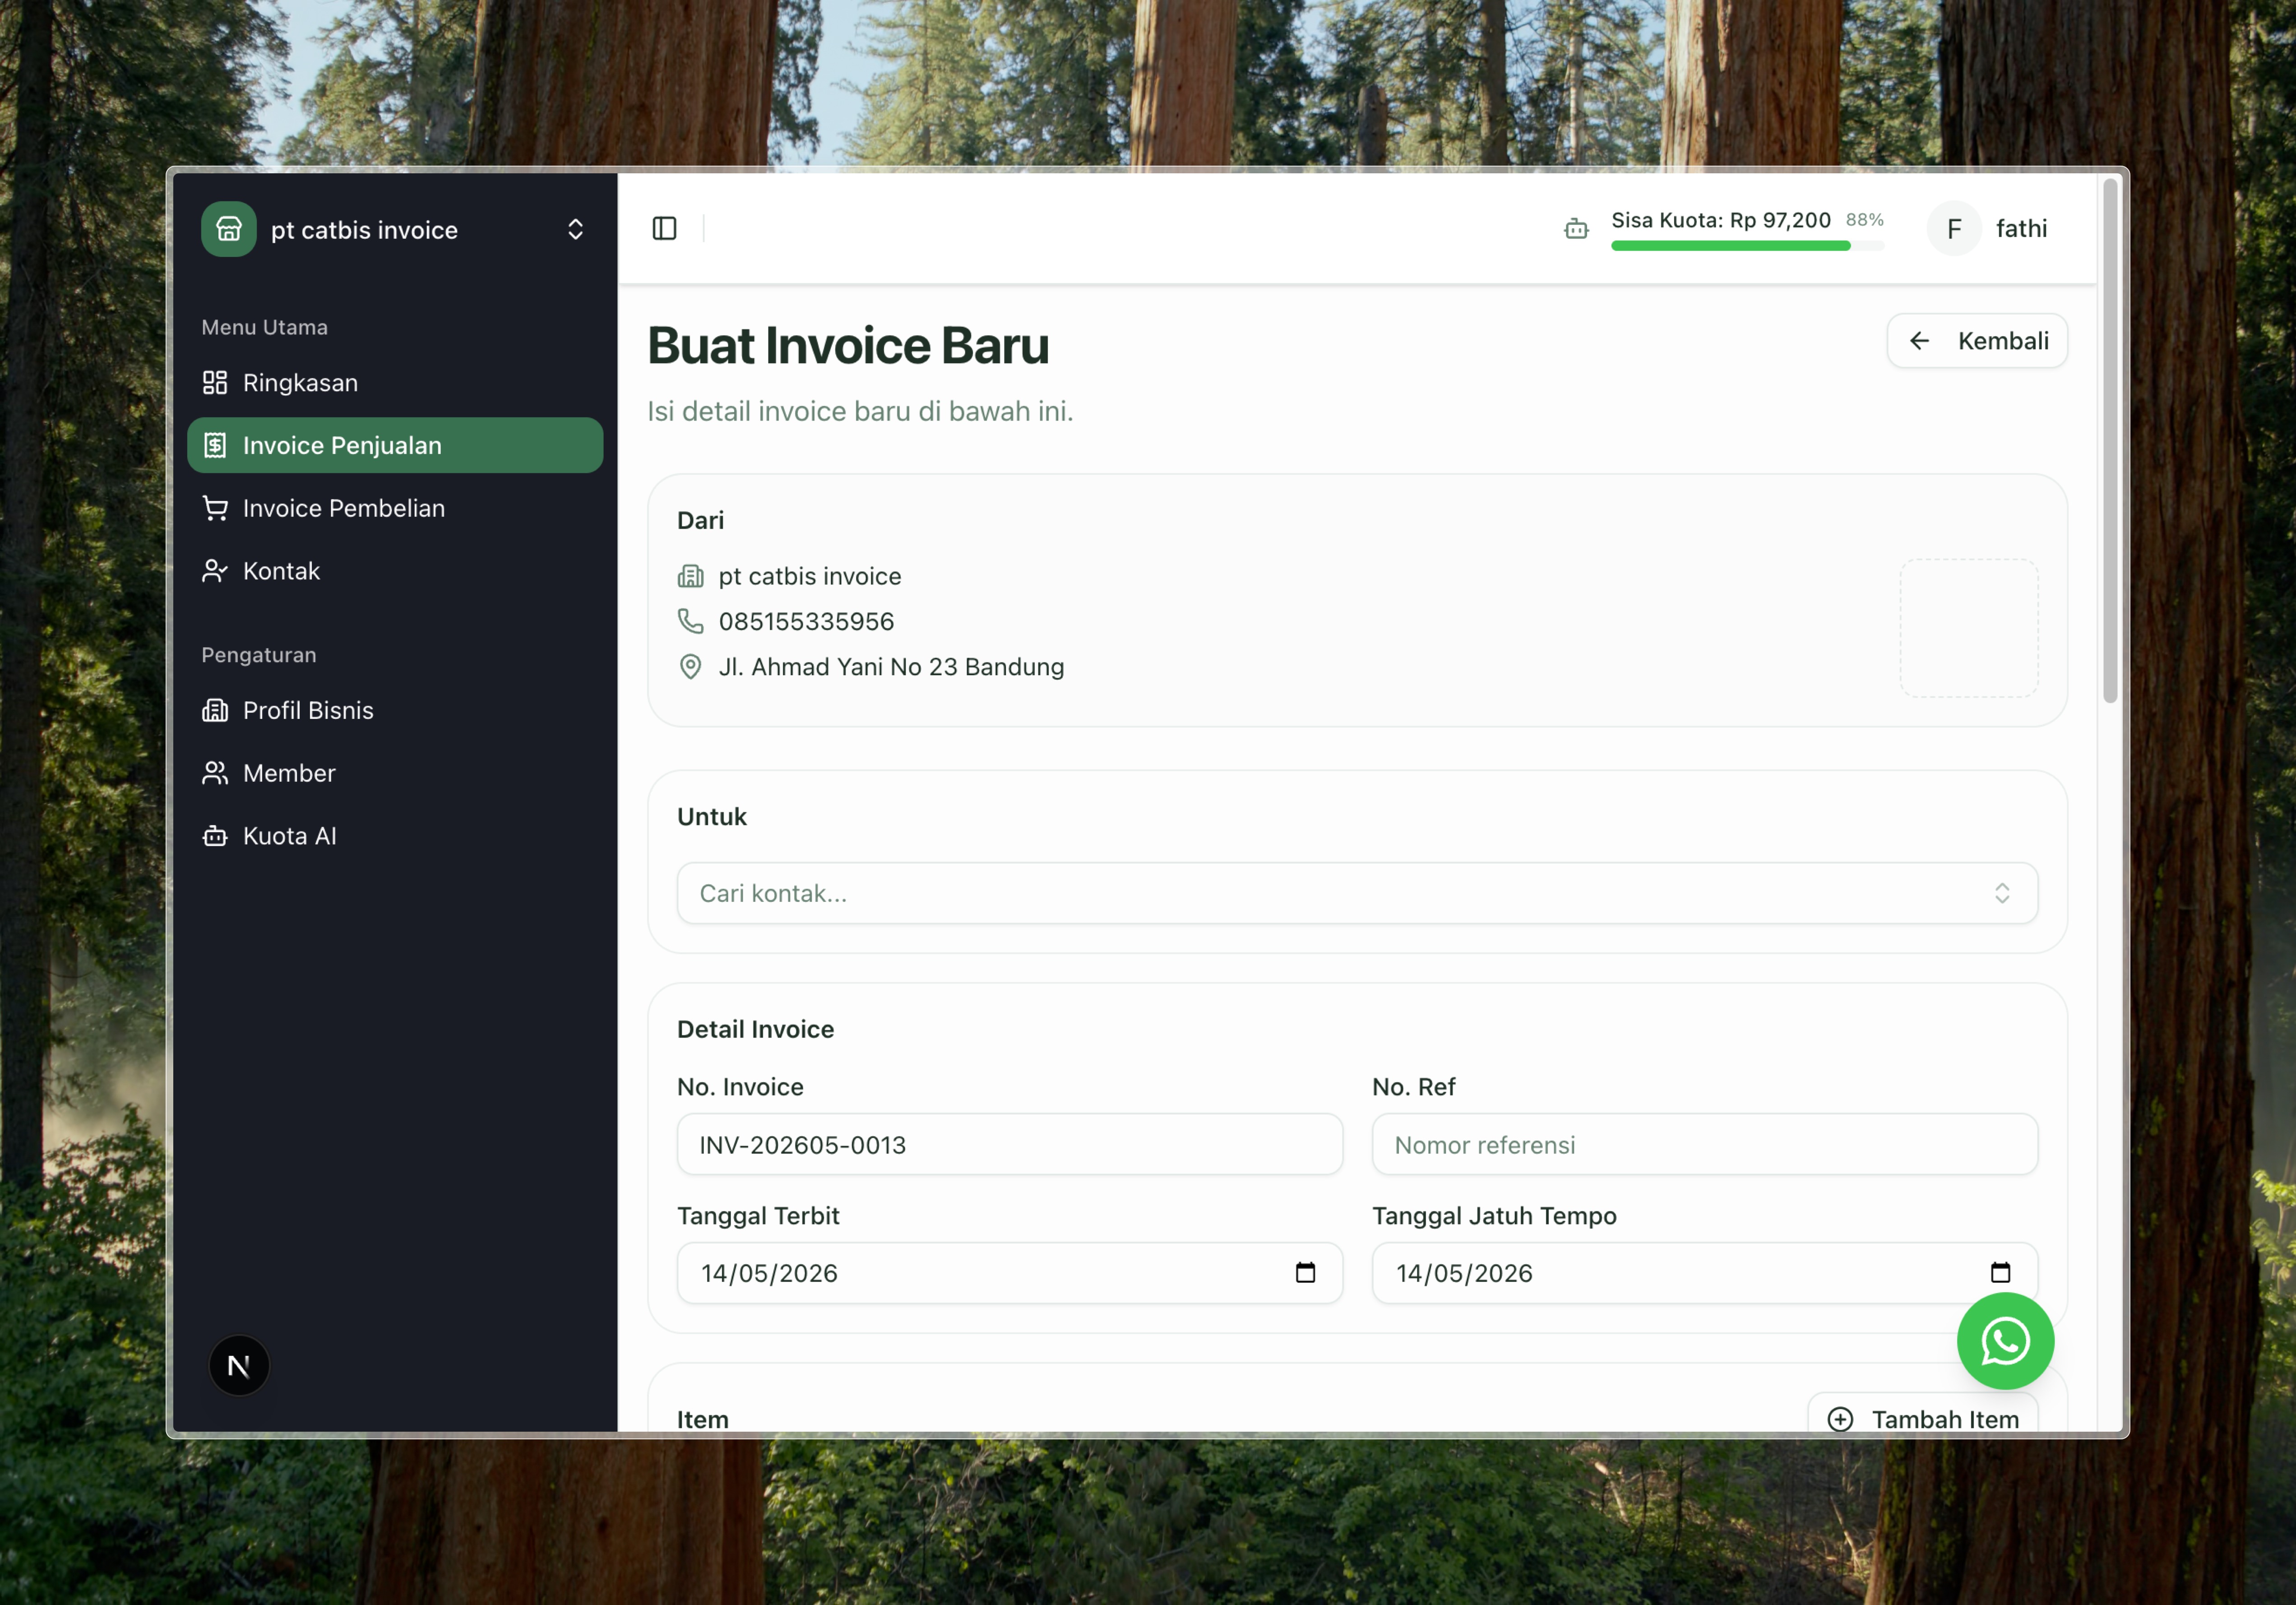Click the Member users icon
Image resolution: width=2296 pixels, height=1605 pixels.
coord(215,773)
